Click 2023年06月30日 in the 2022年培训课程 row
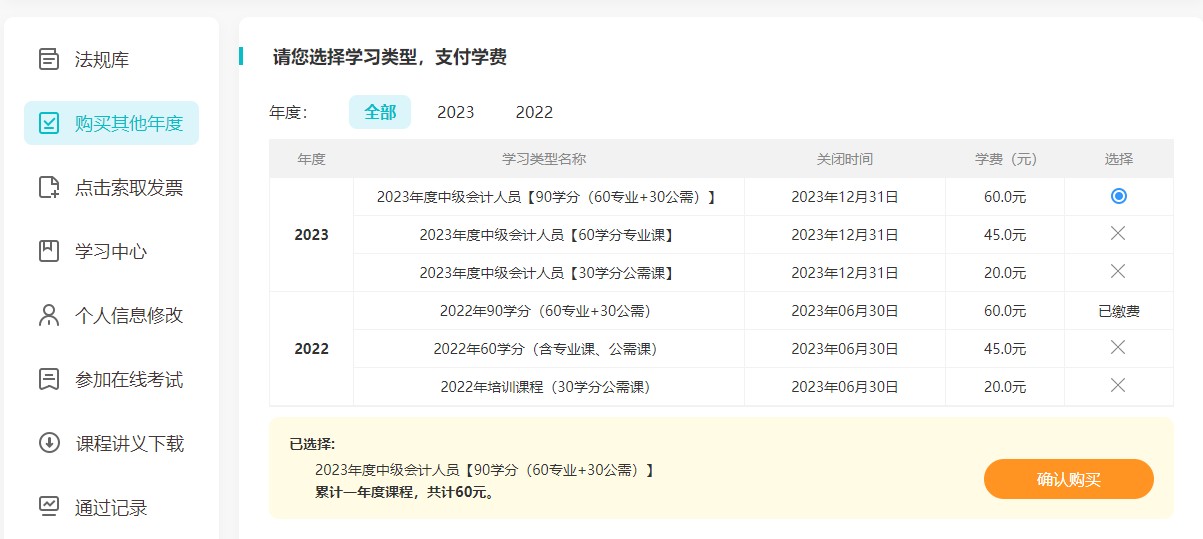The height and width of the screenshot is (539, 1203). click(845, 387)
